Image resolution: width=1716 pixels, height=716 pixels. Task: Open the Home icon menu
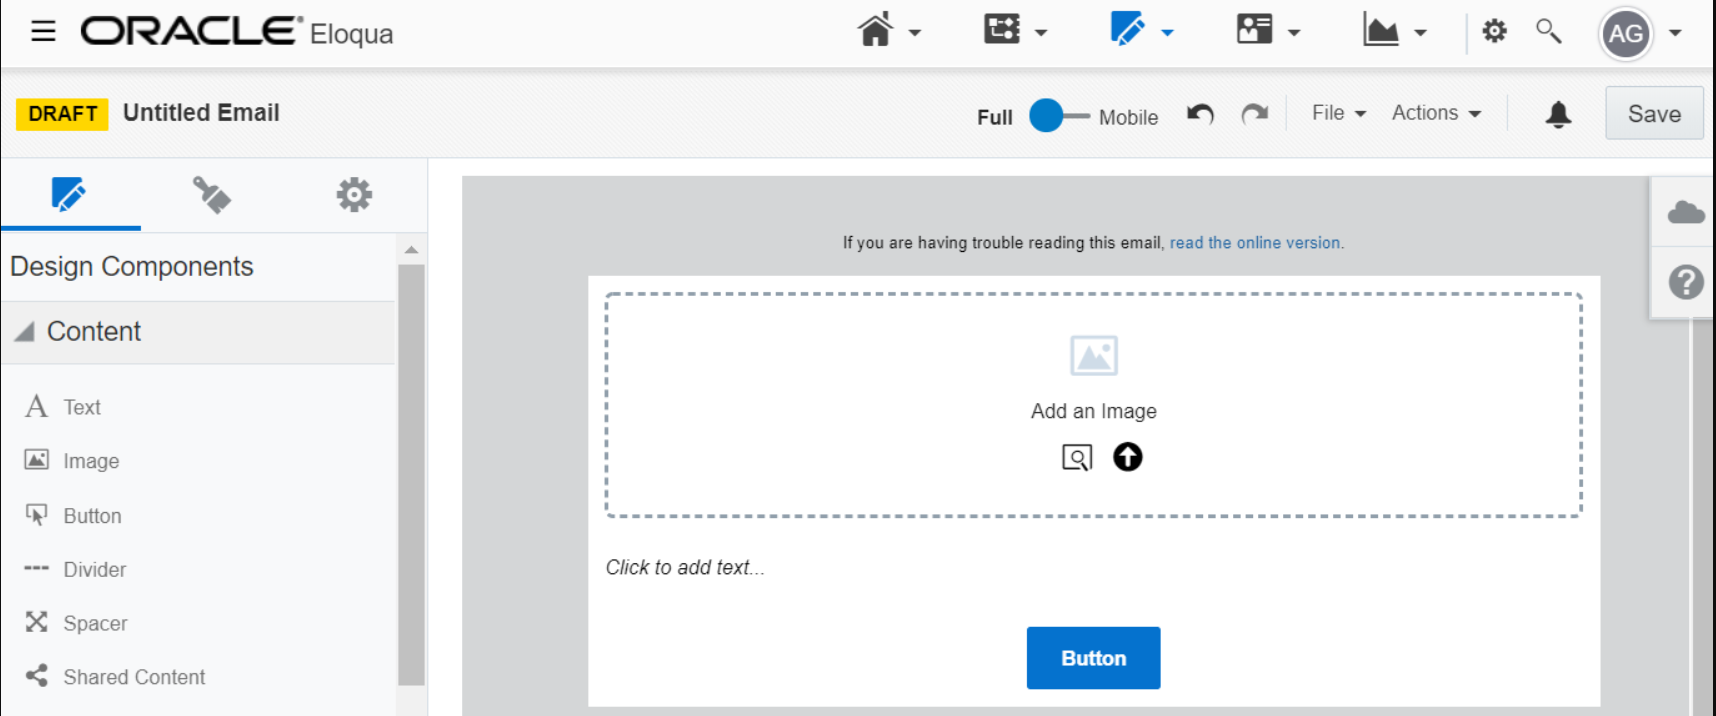[x=875, y=30]
